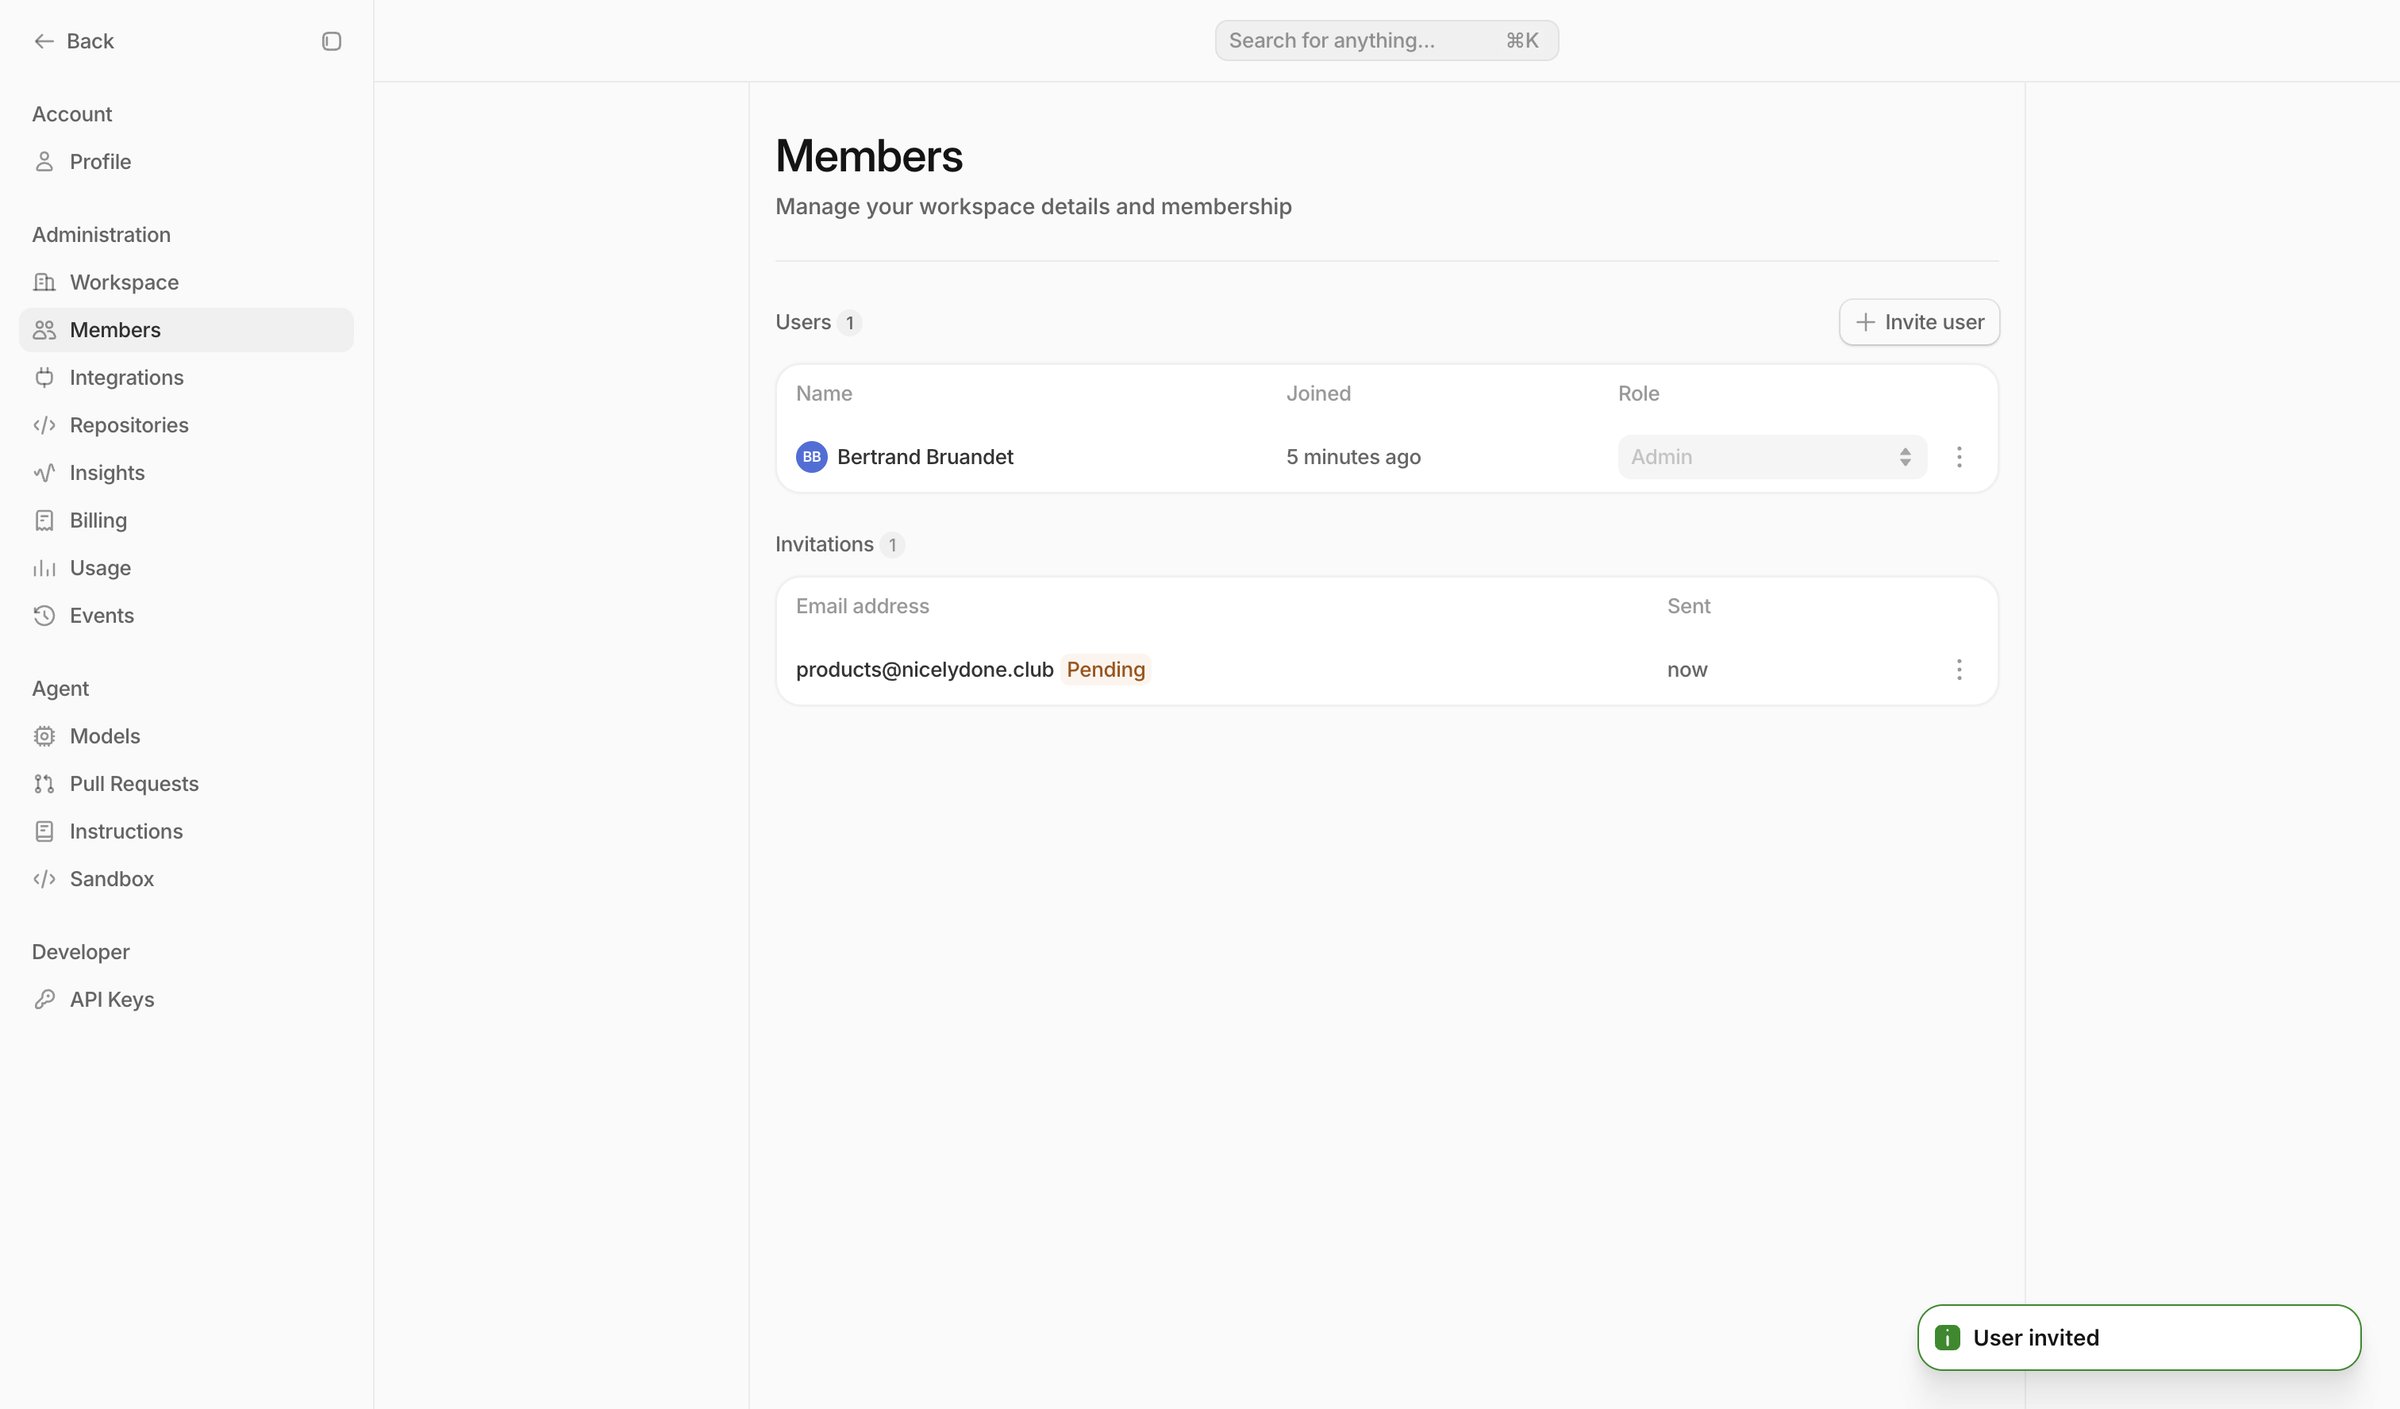
Task: Click the Models chip icon
Action: (x=44, y=736)
